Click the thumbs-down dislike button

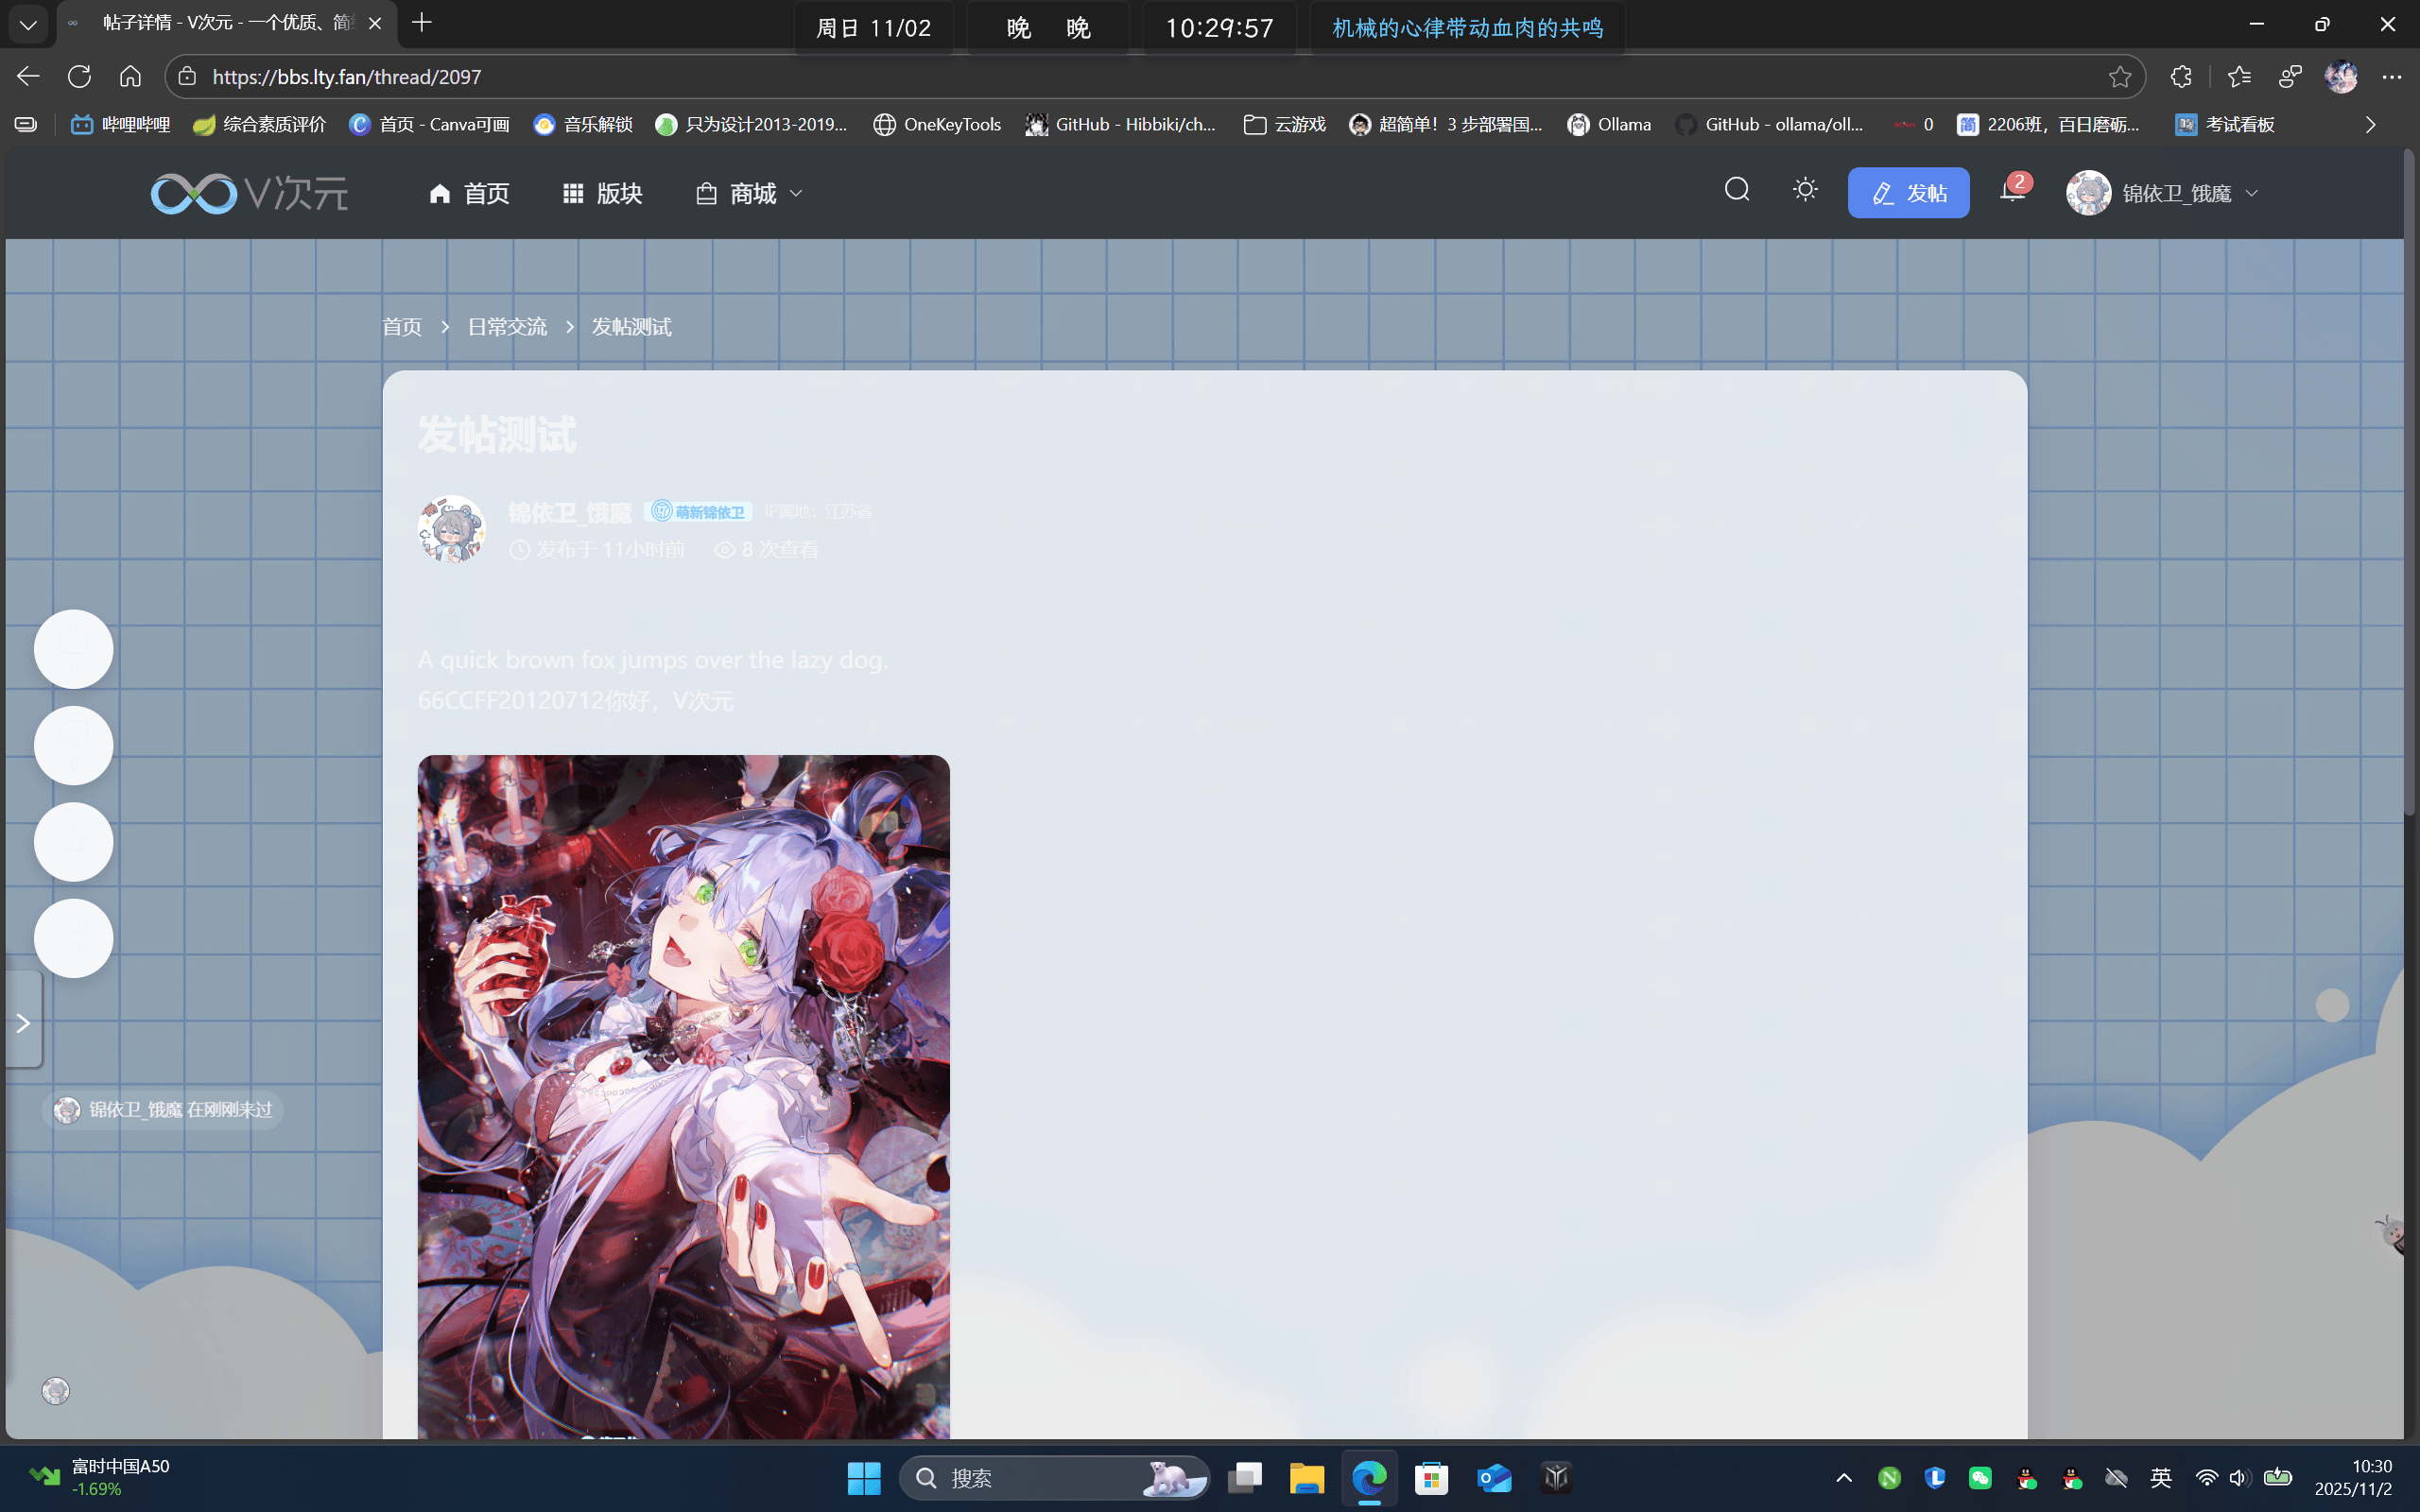click(73, 745)
